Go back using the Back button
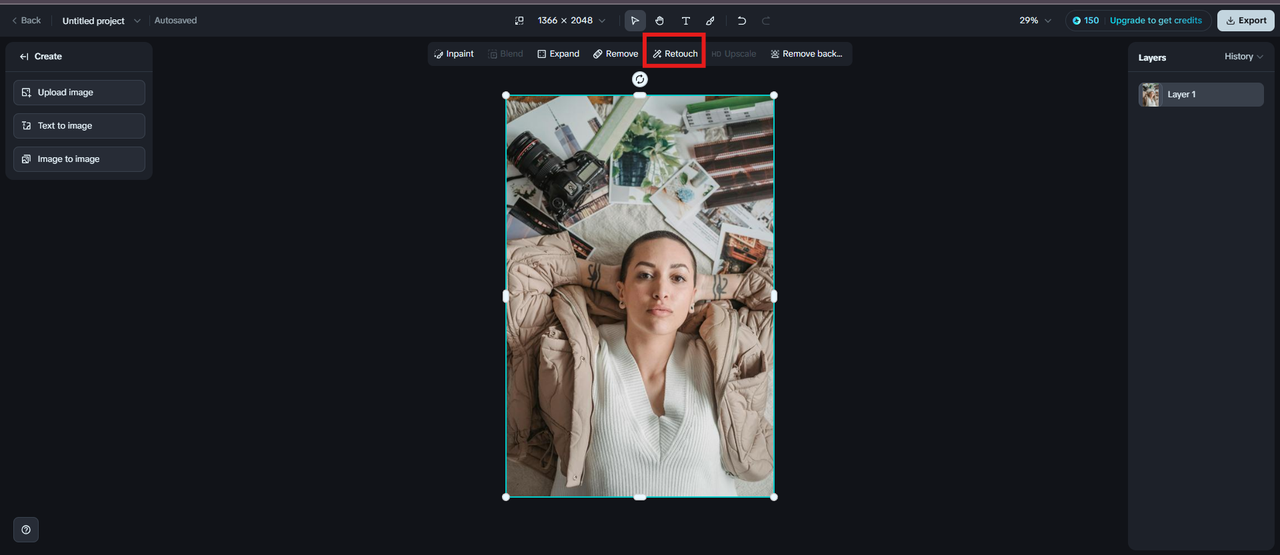Image resolution: width=1280 pixels, height=555 pixels. (26, 20)
